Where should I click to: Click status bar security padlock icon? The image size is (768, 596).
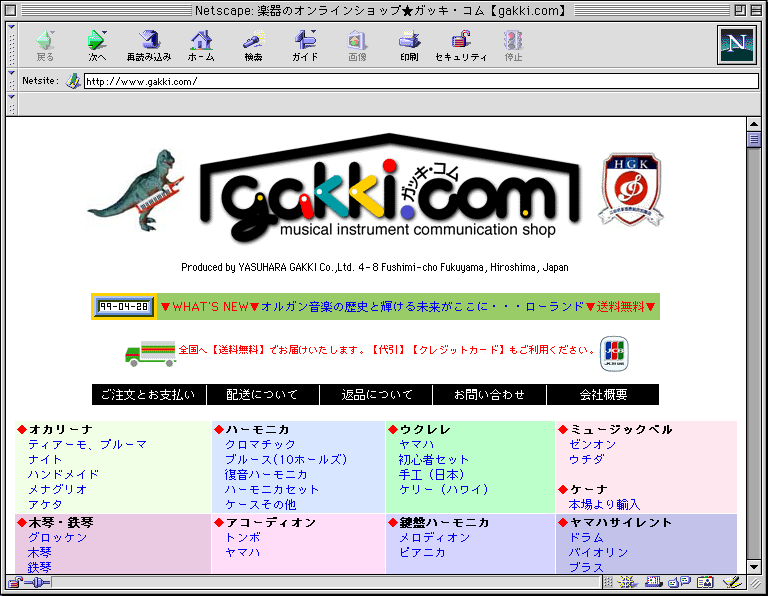[15, 582]
